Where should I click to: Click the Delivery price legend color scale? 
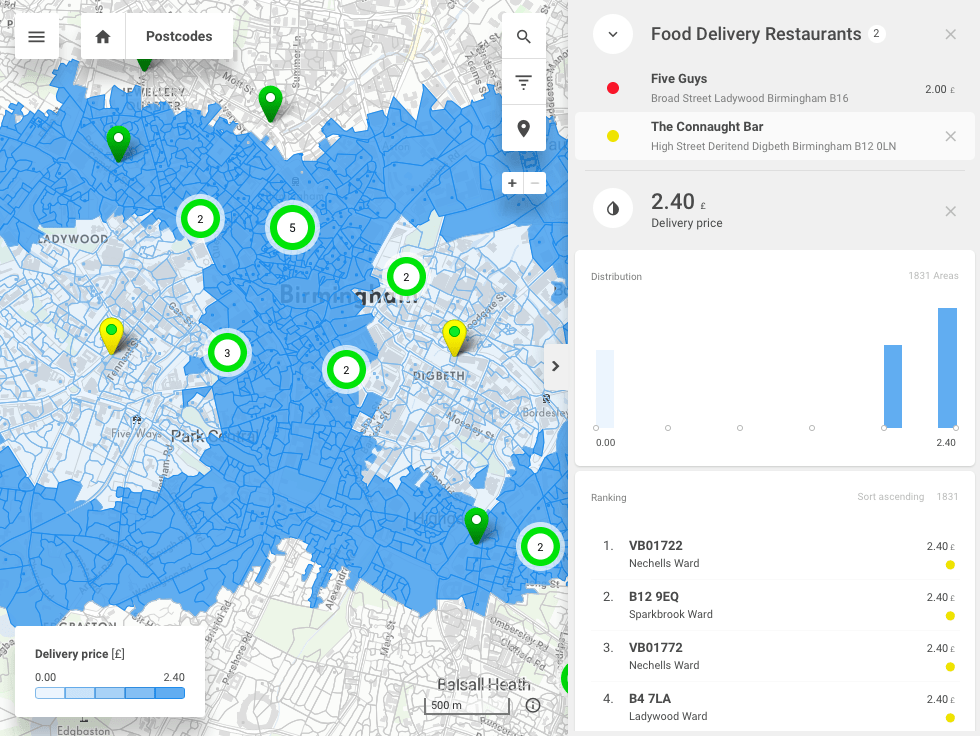click(x=110, y=693)
